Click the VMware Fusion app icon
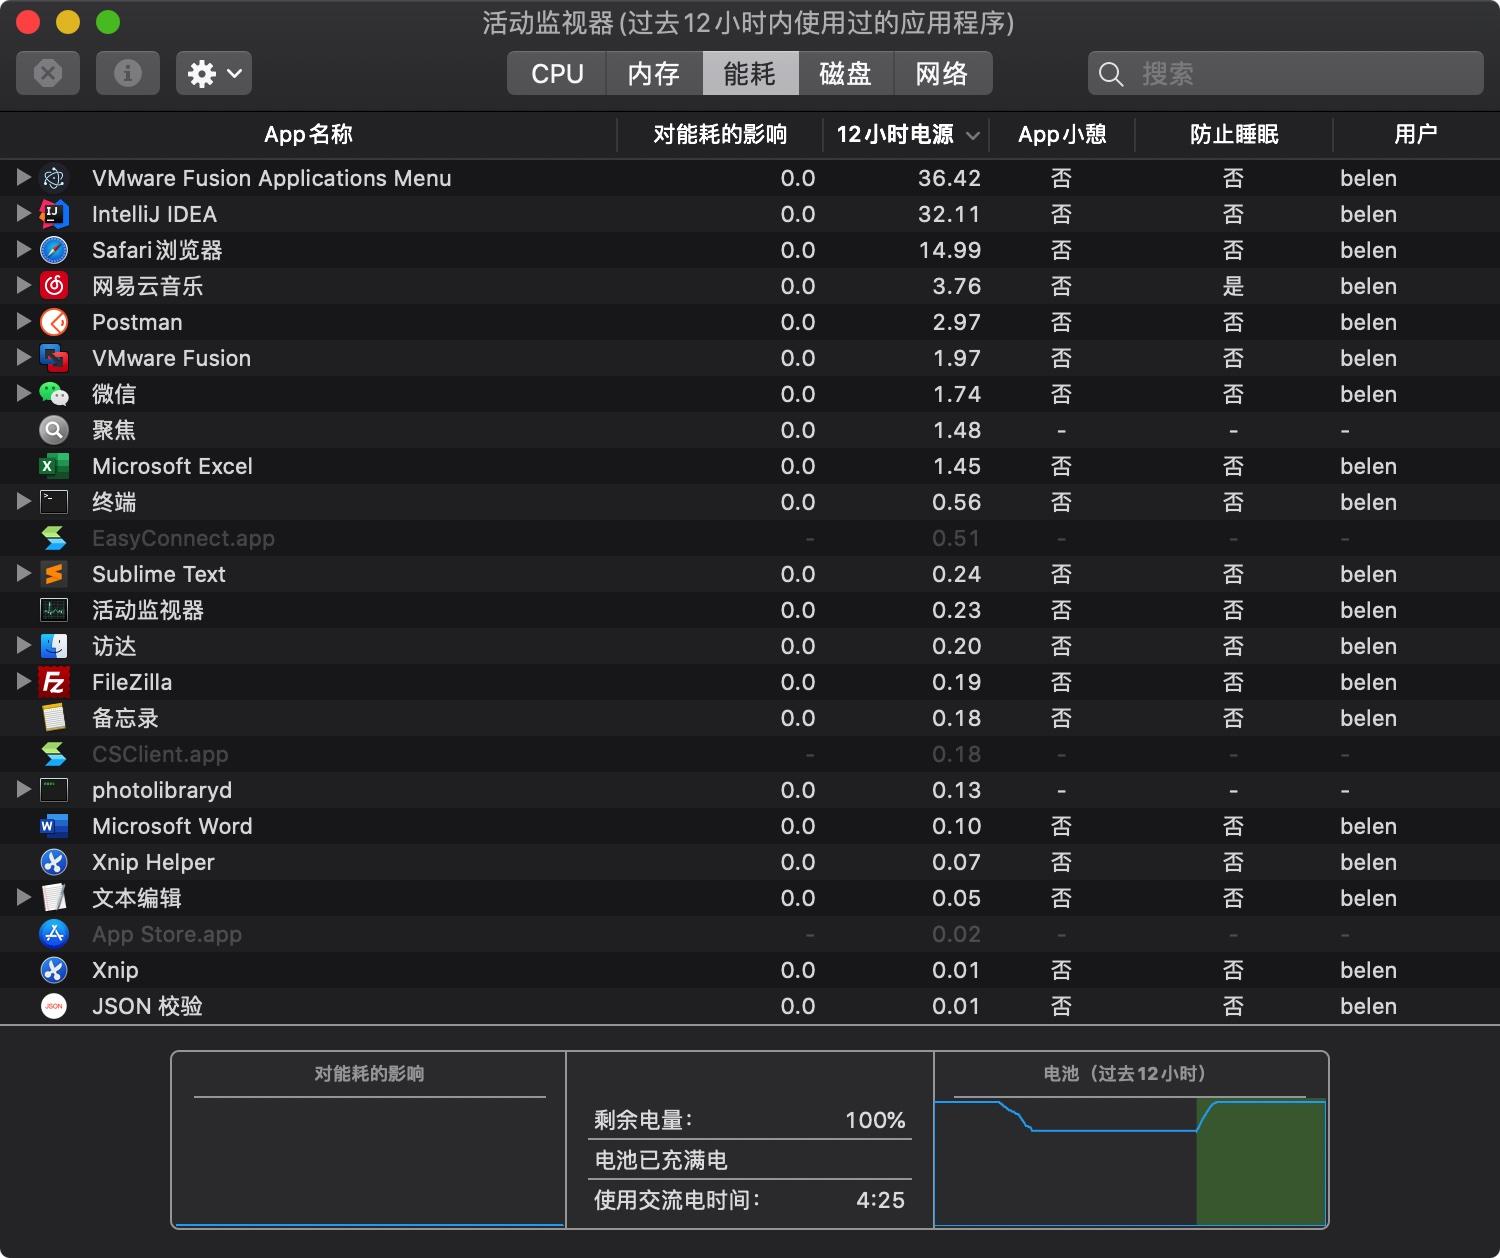Viewport: 1500px width, 1258px height. 54,358
